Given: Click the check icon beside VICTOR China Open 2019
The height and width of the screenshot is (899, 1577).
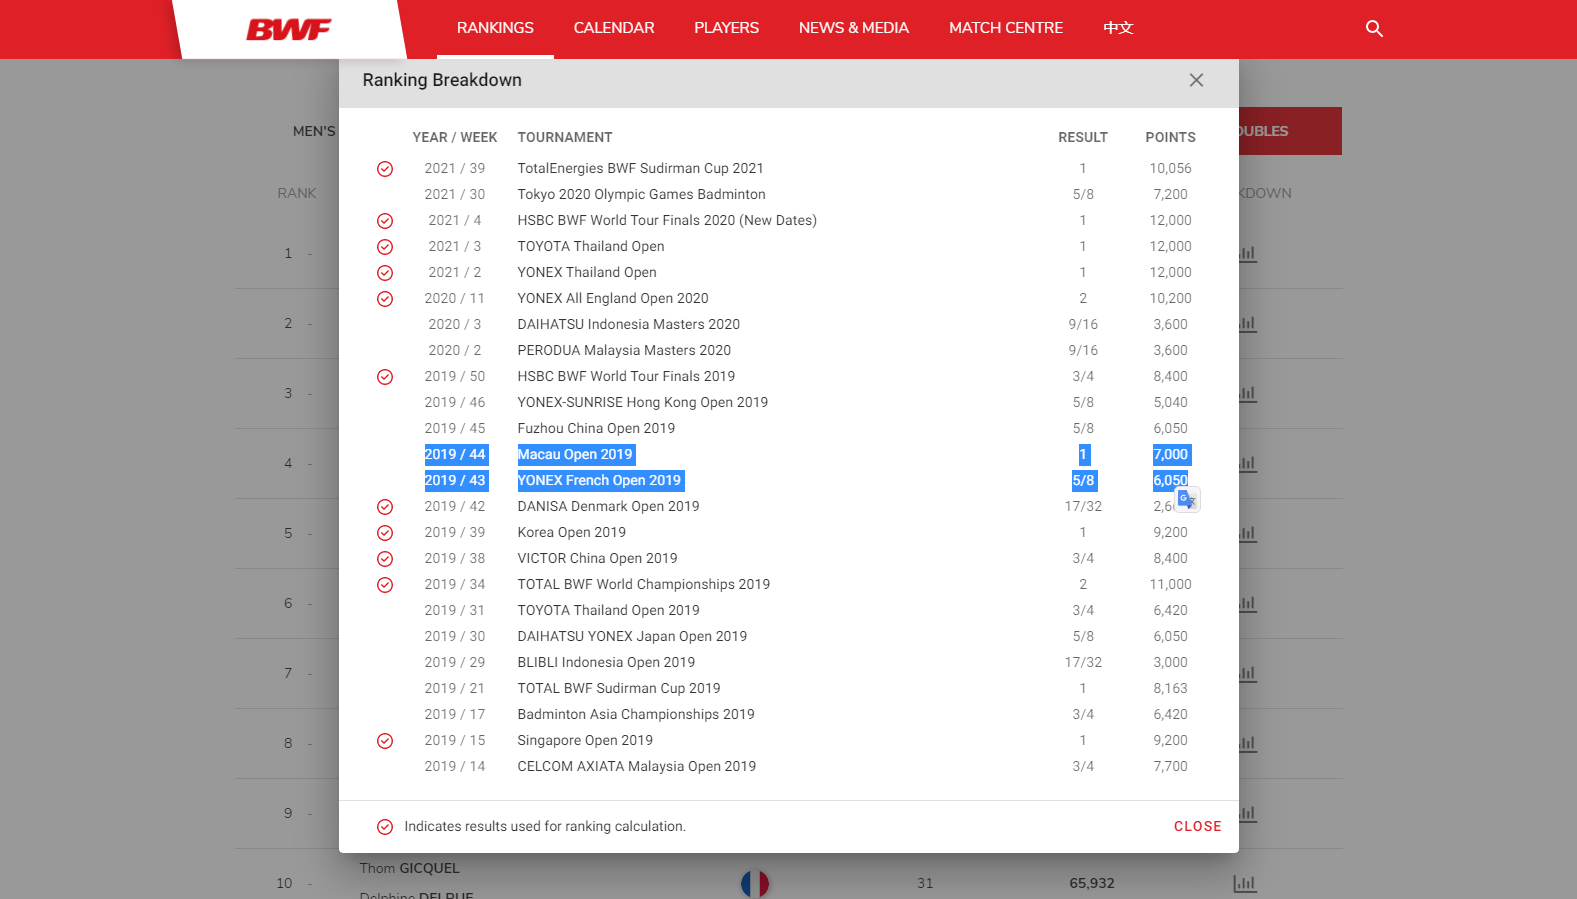Looking at the screenshot, I should point(385,559).
